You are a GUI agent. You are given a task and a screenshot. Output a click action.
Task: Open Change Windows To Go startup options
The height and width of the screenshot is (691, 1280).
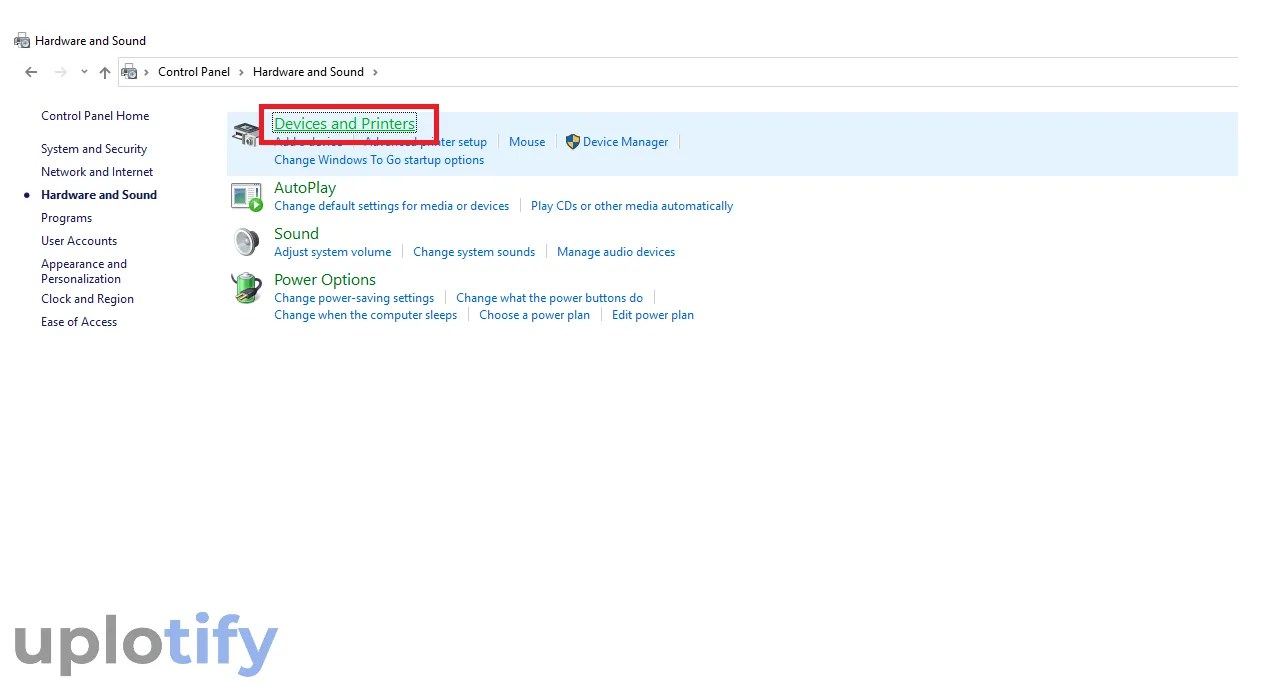coord(379,160)
